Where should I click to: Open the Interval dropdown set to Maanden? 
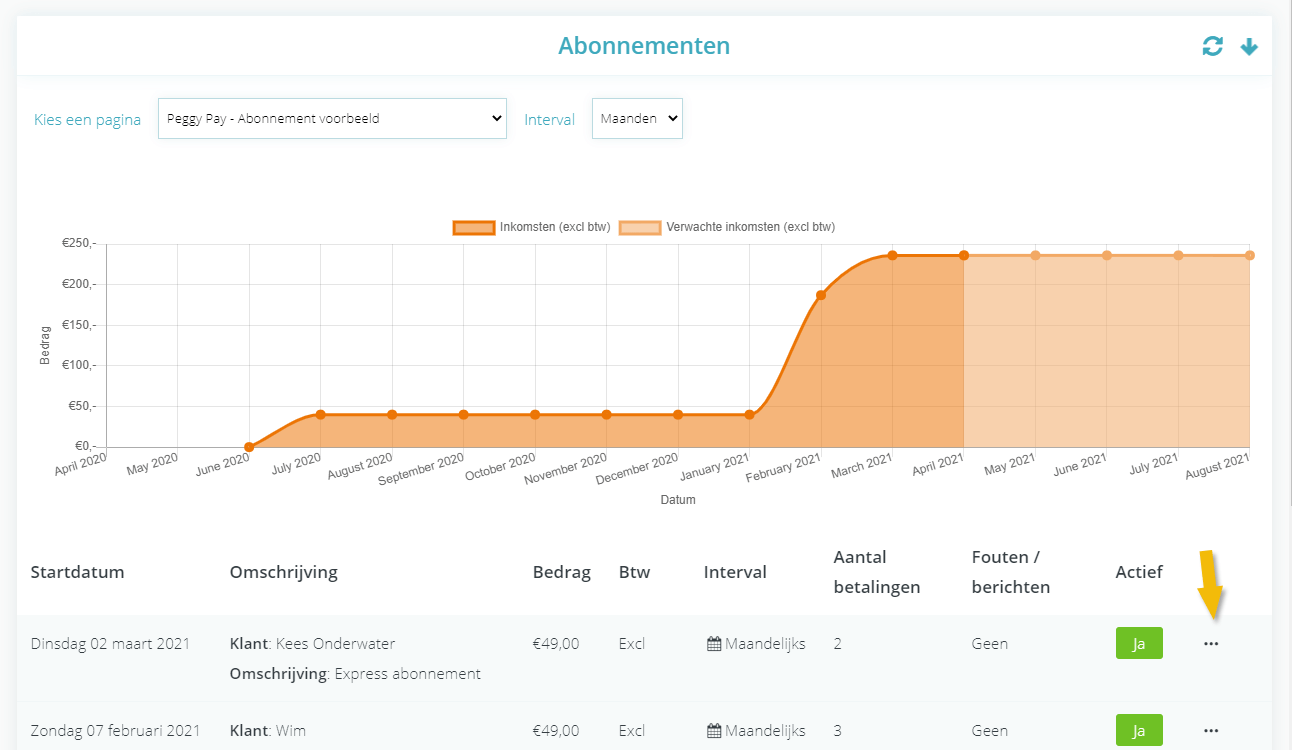point(637,118)
